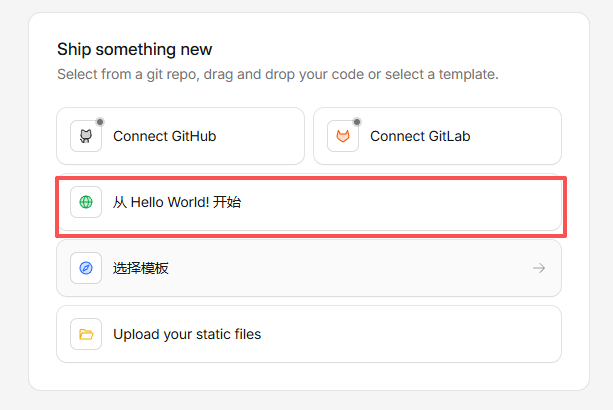Click the yellow folder upload icon
The width and height of the screenshot is (613, 410).
tap(86, 334)
